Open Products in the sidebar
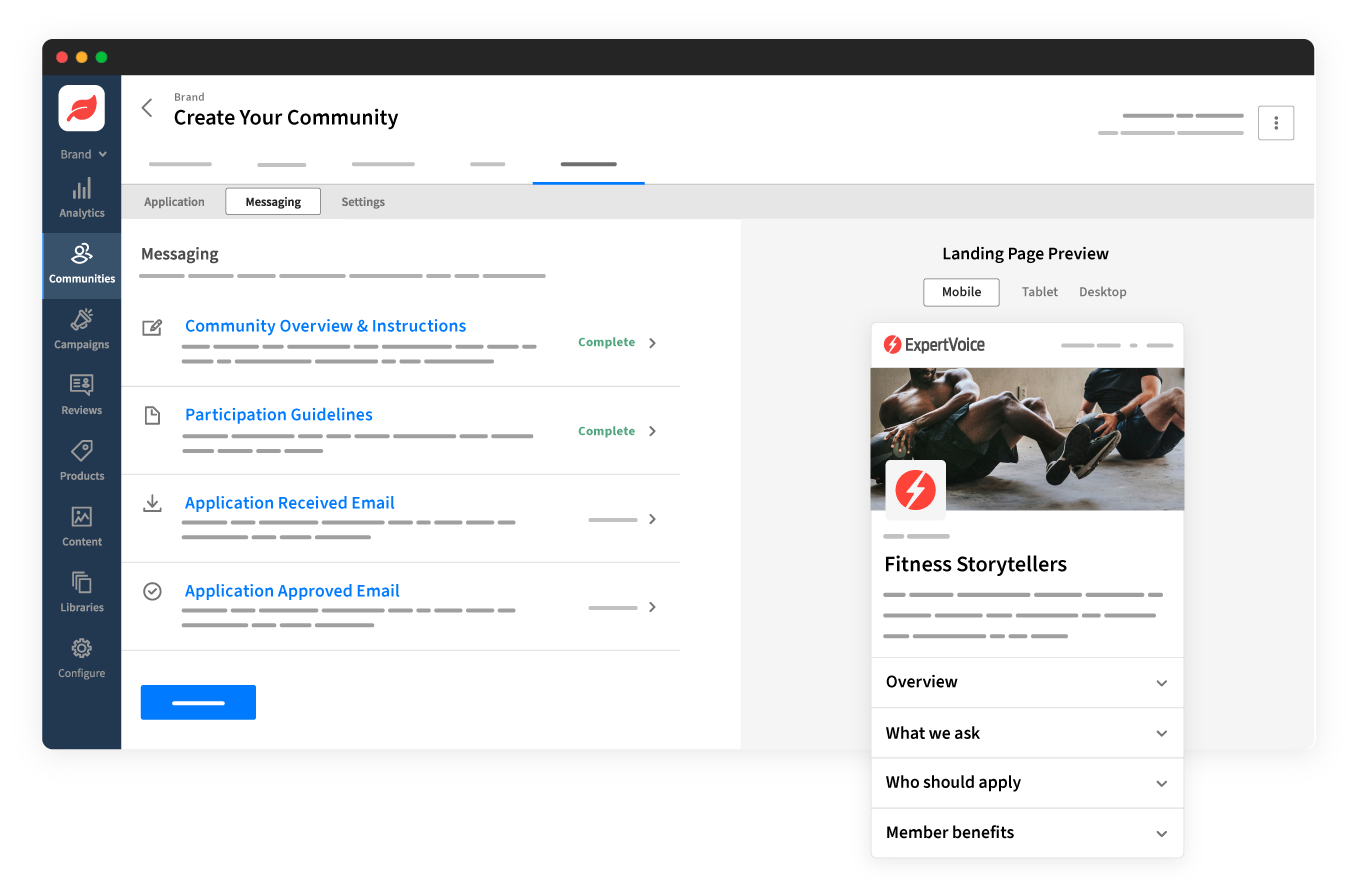 (82, 462)
